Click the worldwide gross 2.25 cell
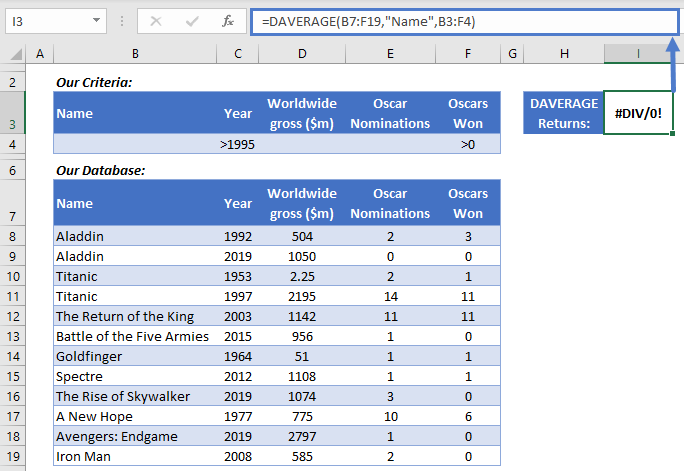 [x=302, y=276]
